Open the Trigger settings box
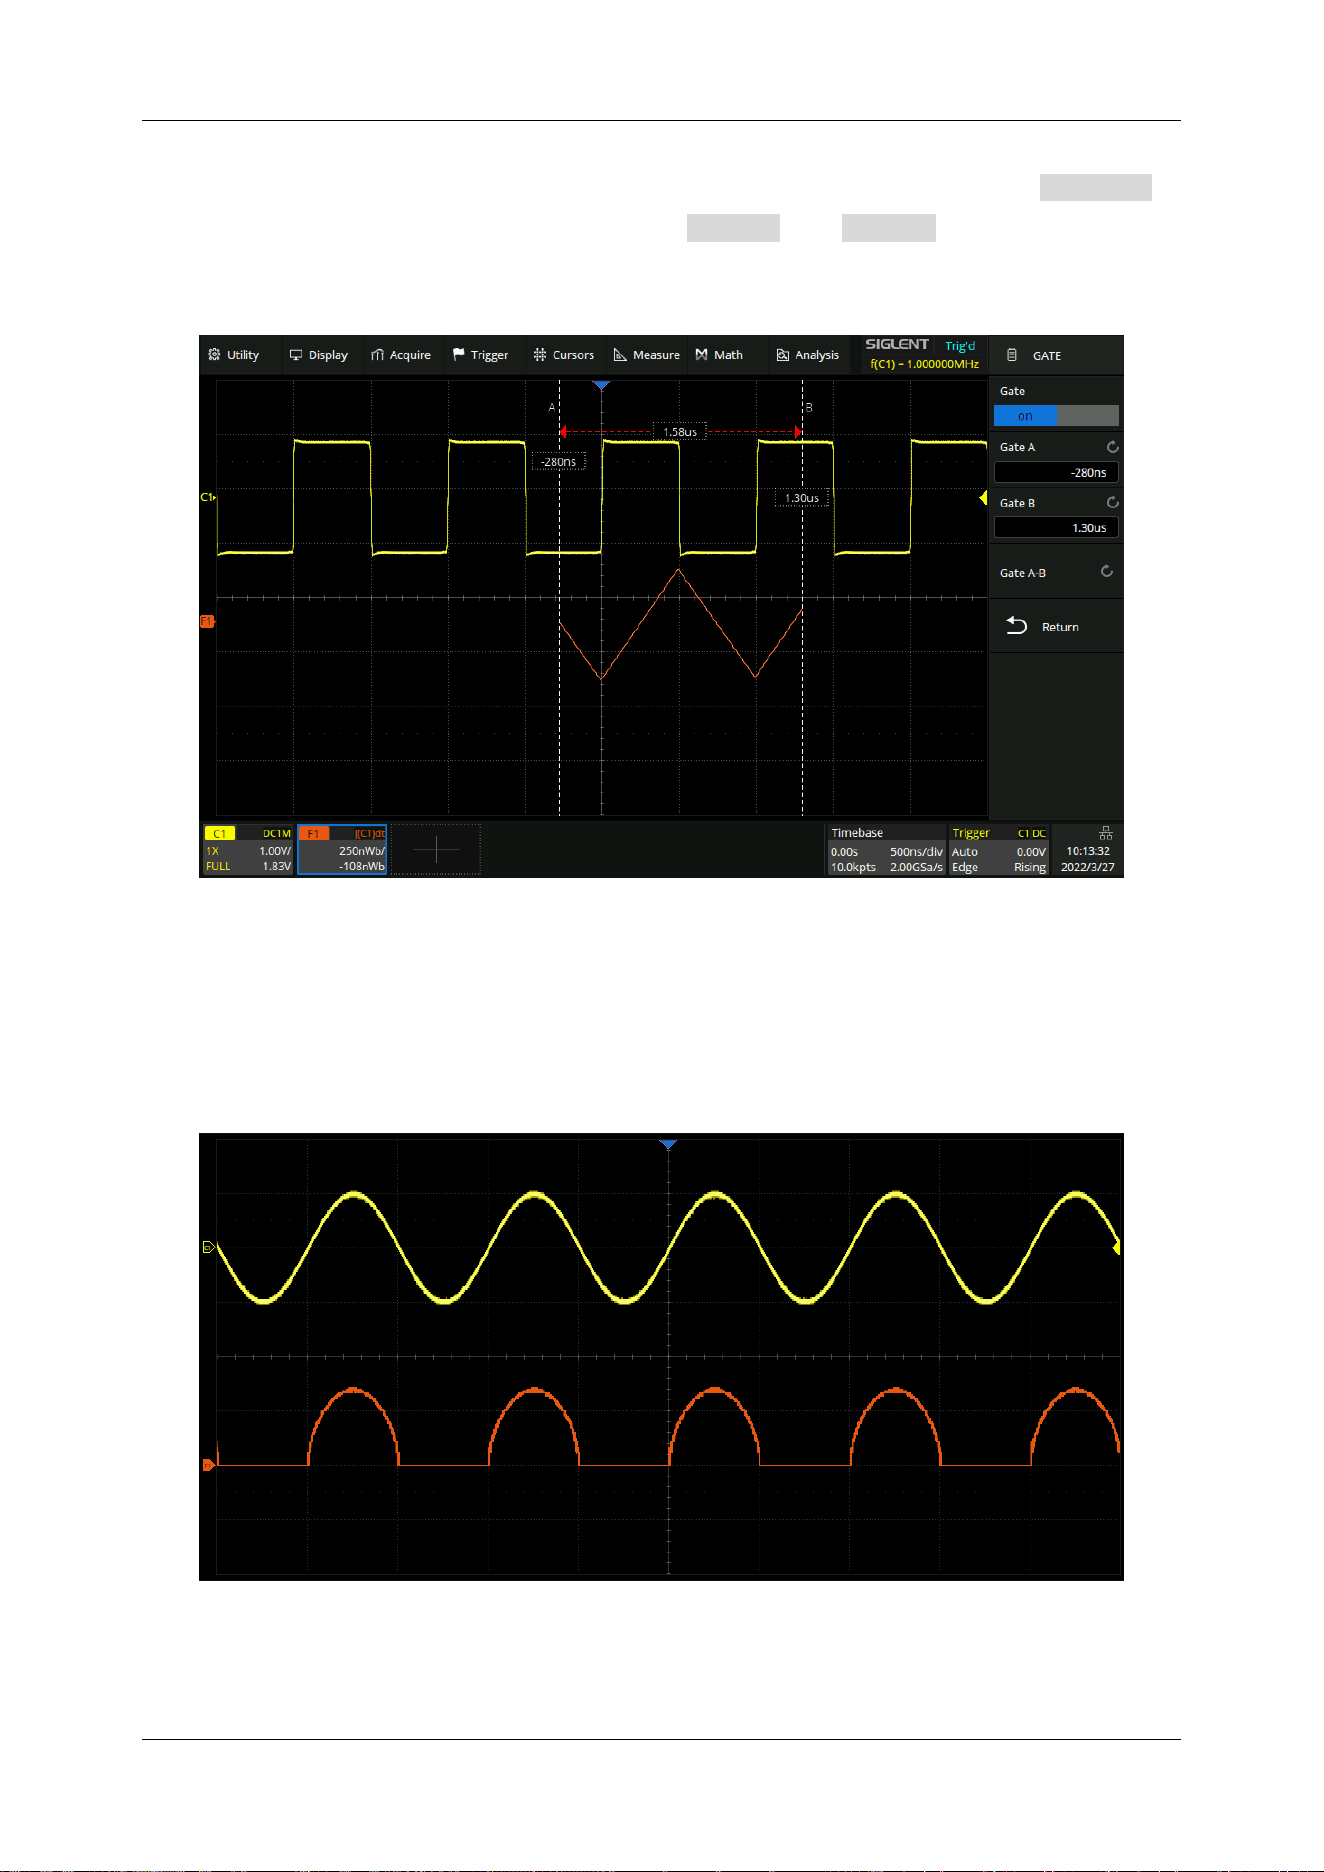Screen dimensions: 1324x1872 coord(998,849)
